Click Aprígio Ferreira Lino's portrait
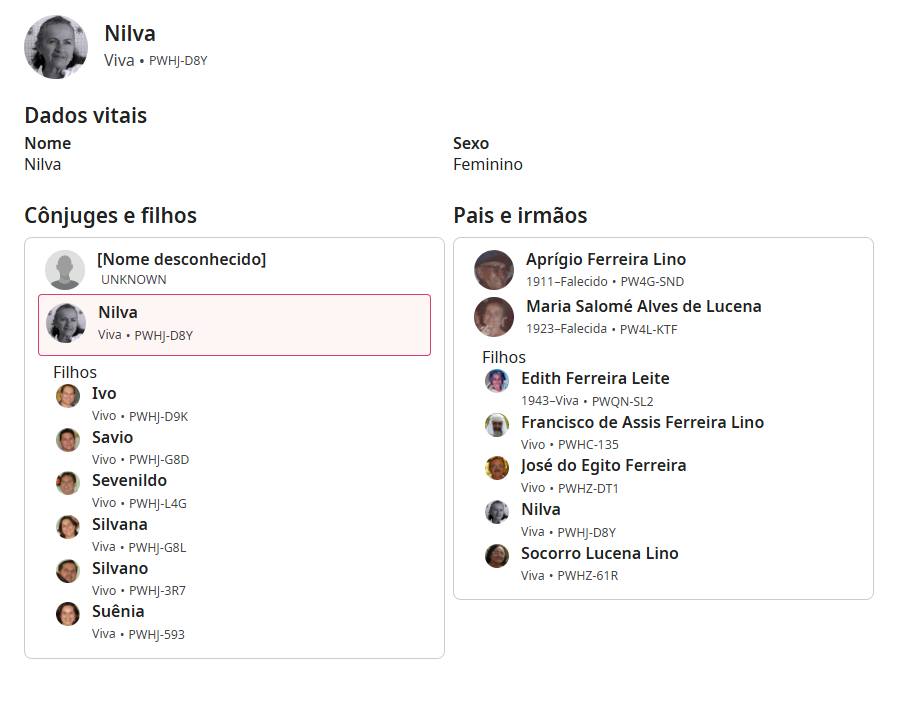 tap(494, 270)
